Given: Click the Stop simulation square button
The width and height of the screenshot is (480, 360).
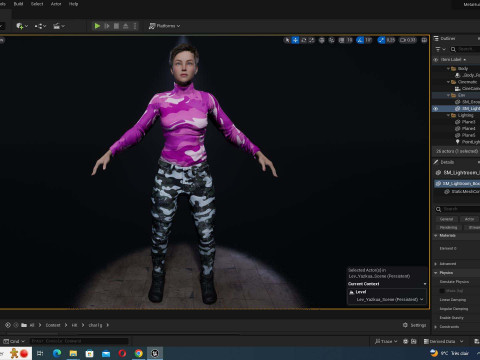Looking at the screenshot, I should pos(116,26).
